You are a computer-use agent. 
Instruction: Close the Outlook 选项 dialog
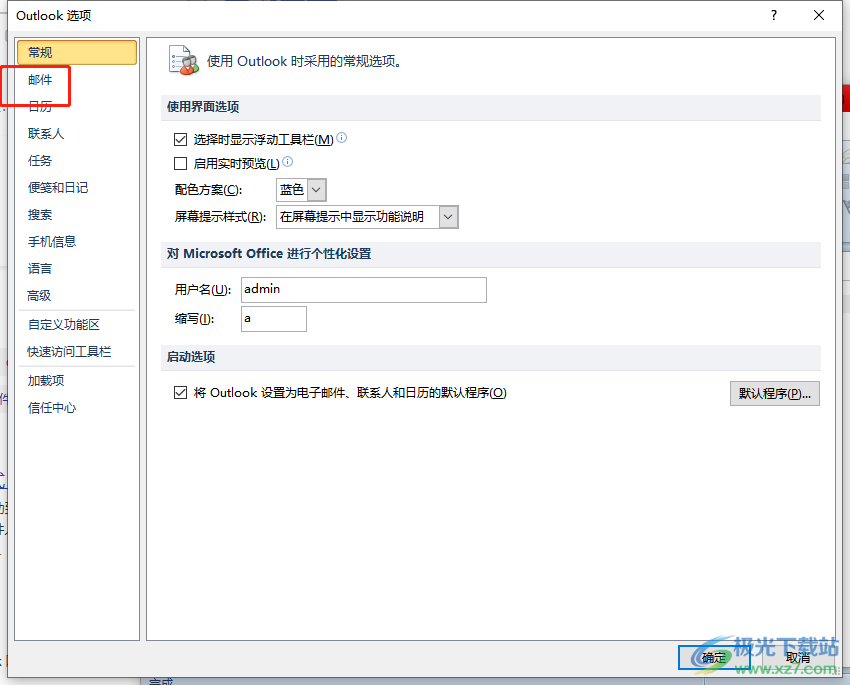[819, 15]
